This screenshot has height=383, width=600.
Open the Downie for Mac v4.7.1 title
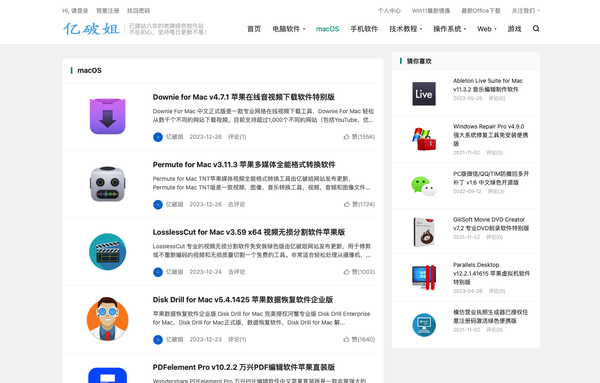point(243,97)
